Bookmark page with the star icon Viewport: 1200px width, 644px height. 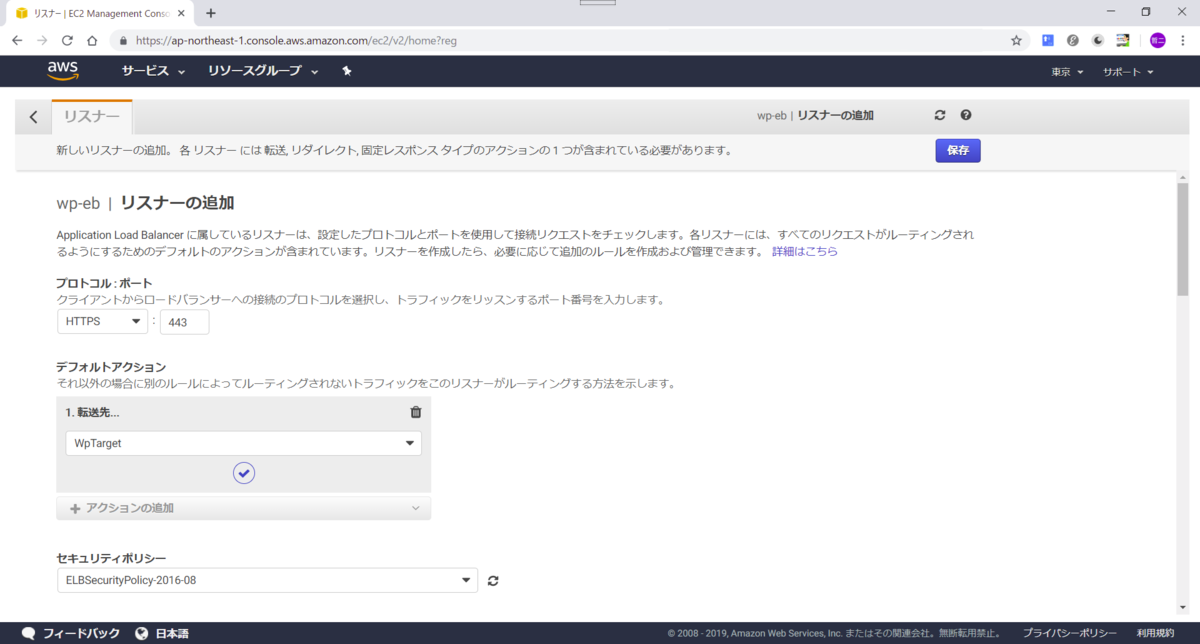[x=1015, y=40]
